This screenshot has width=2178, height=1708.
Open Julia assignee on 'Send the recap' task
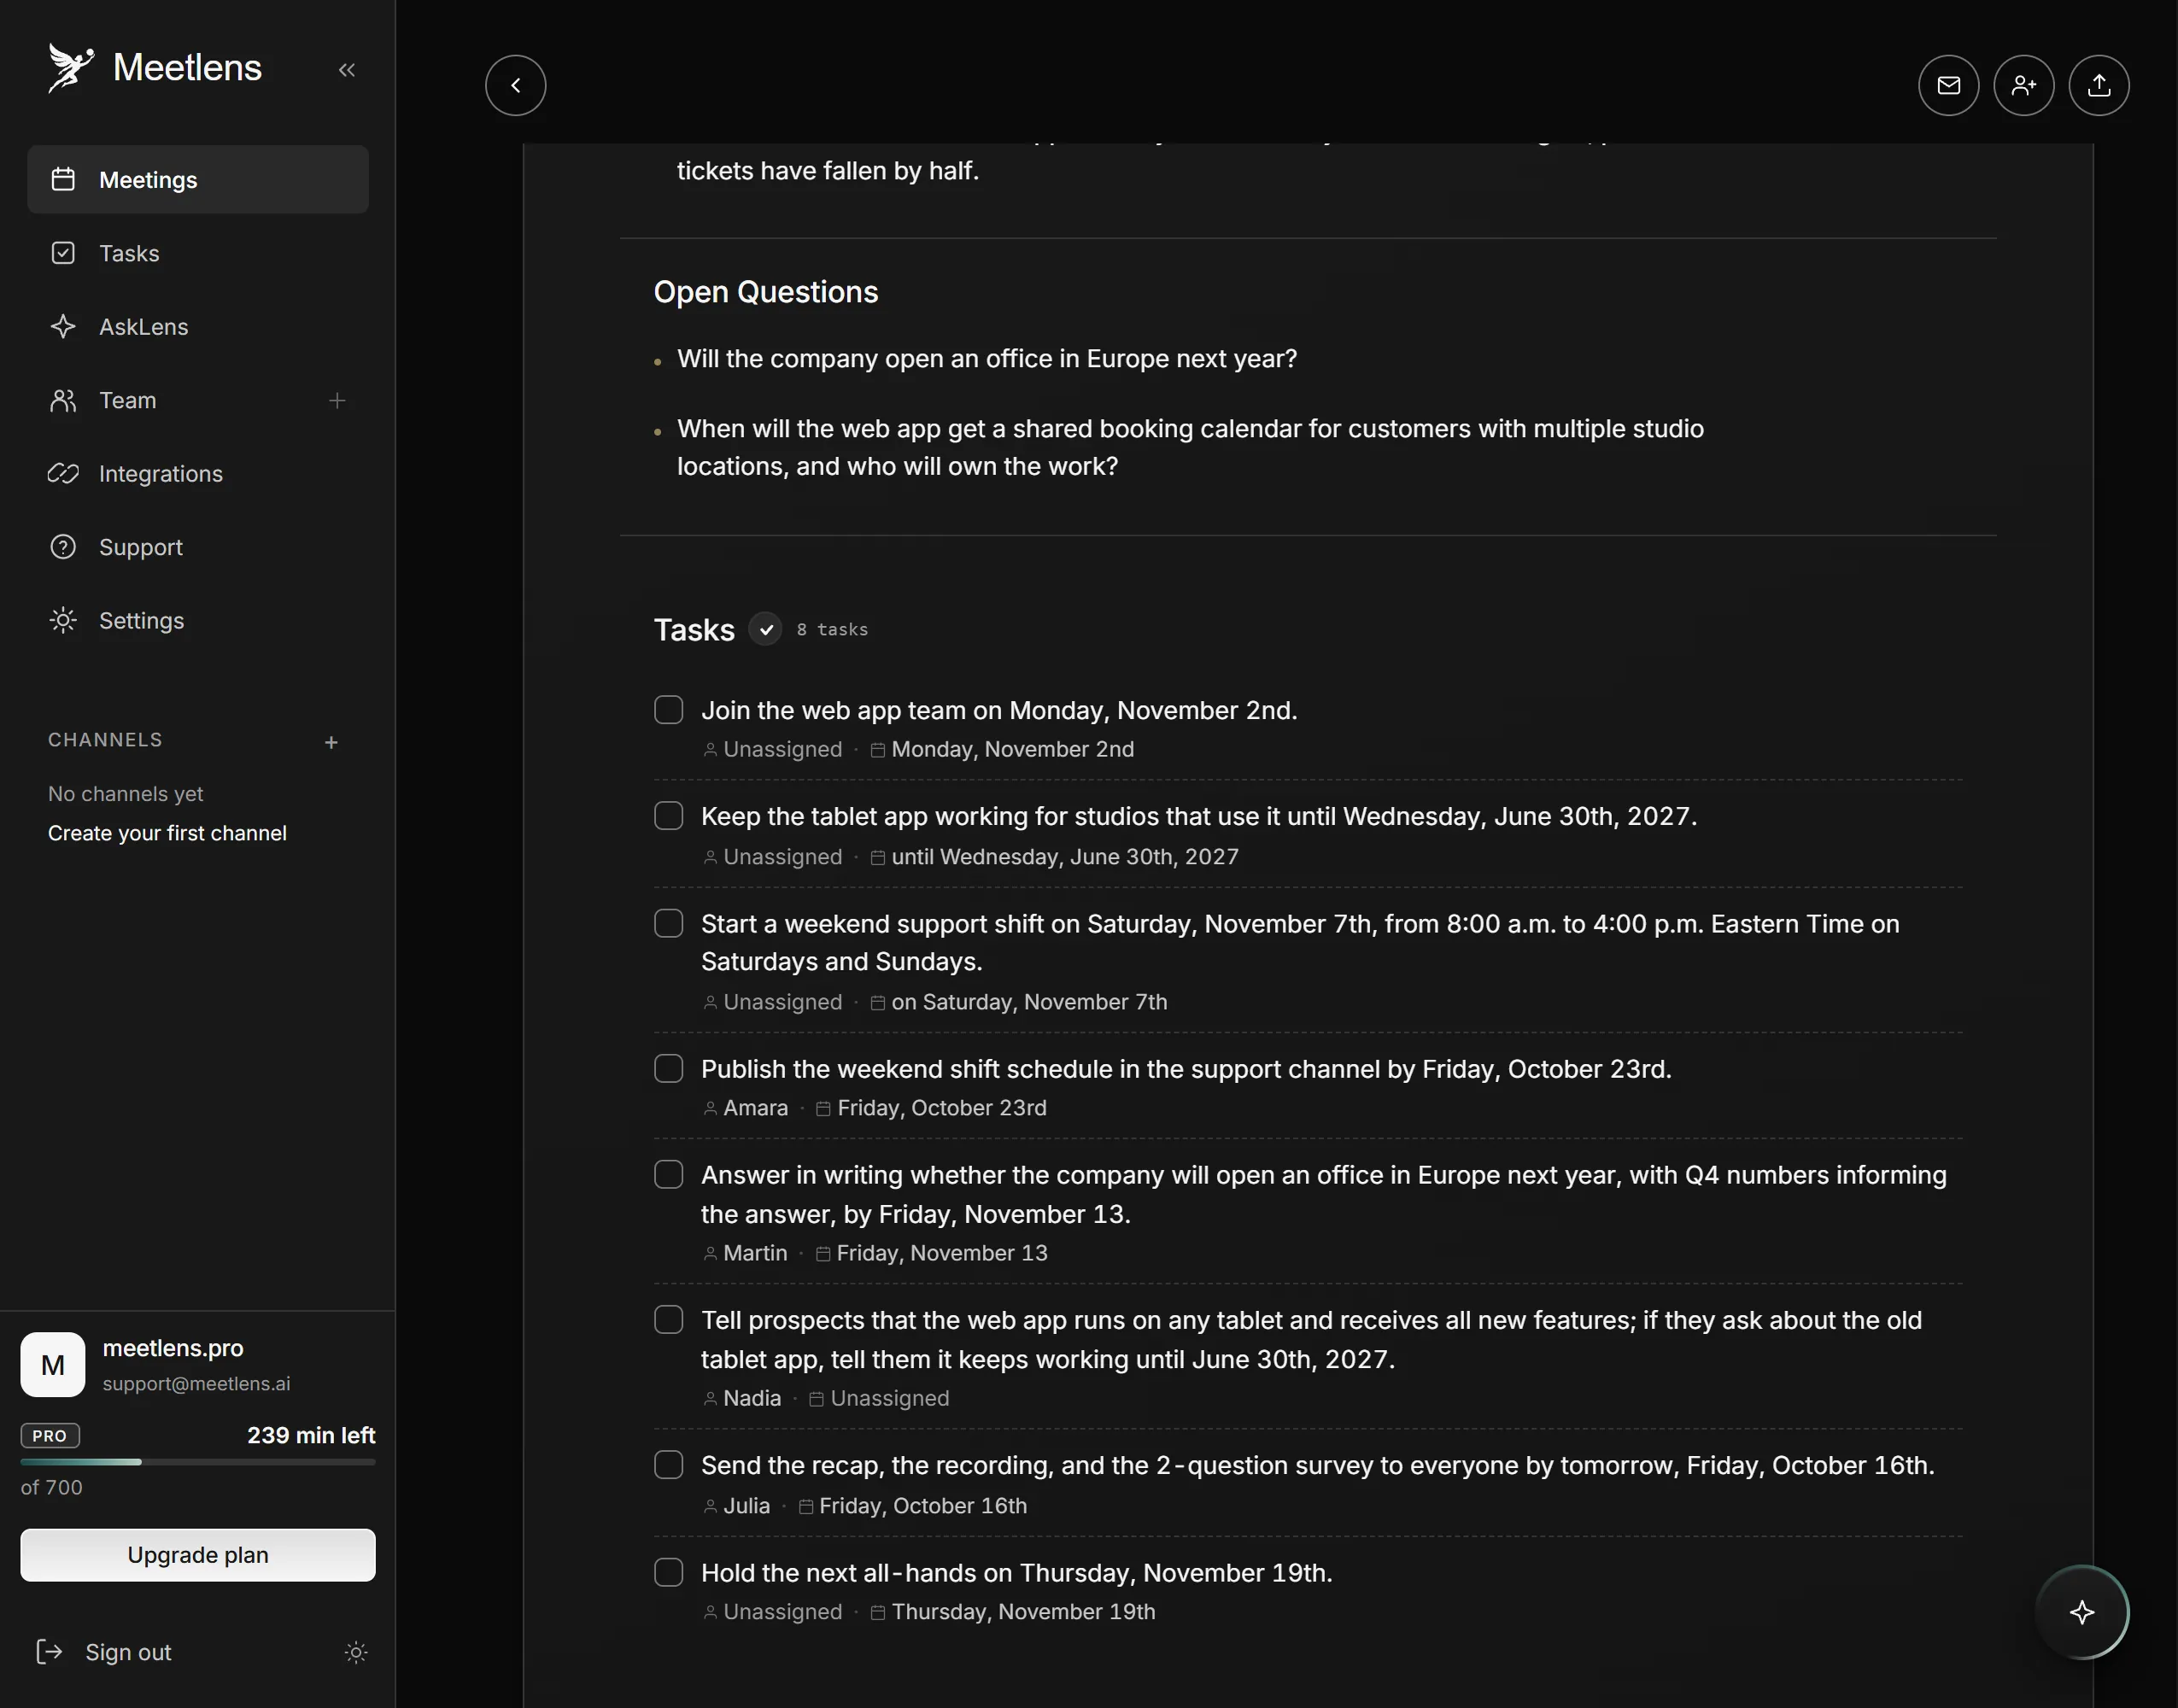(736, 1506)
